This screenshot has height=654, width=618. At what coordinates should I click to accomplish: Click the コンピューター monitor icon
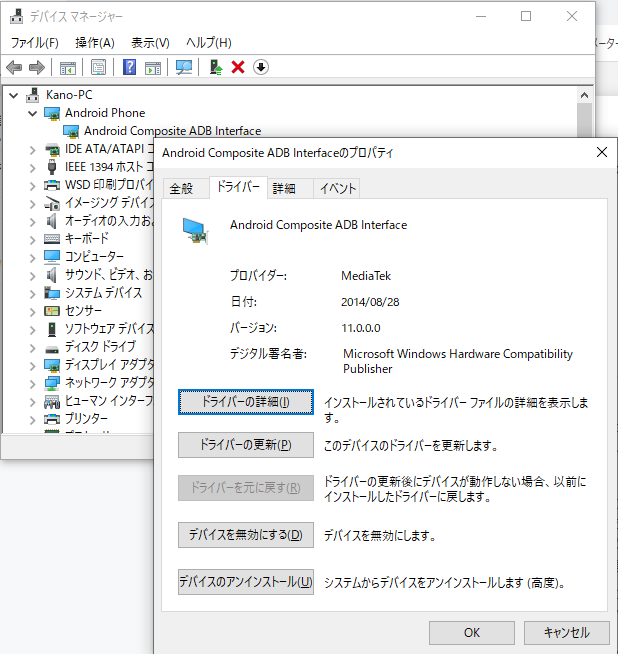click(x=52, y=257)
